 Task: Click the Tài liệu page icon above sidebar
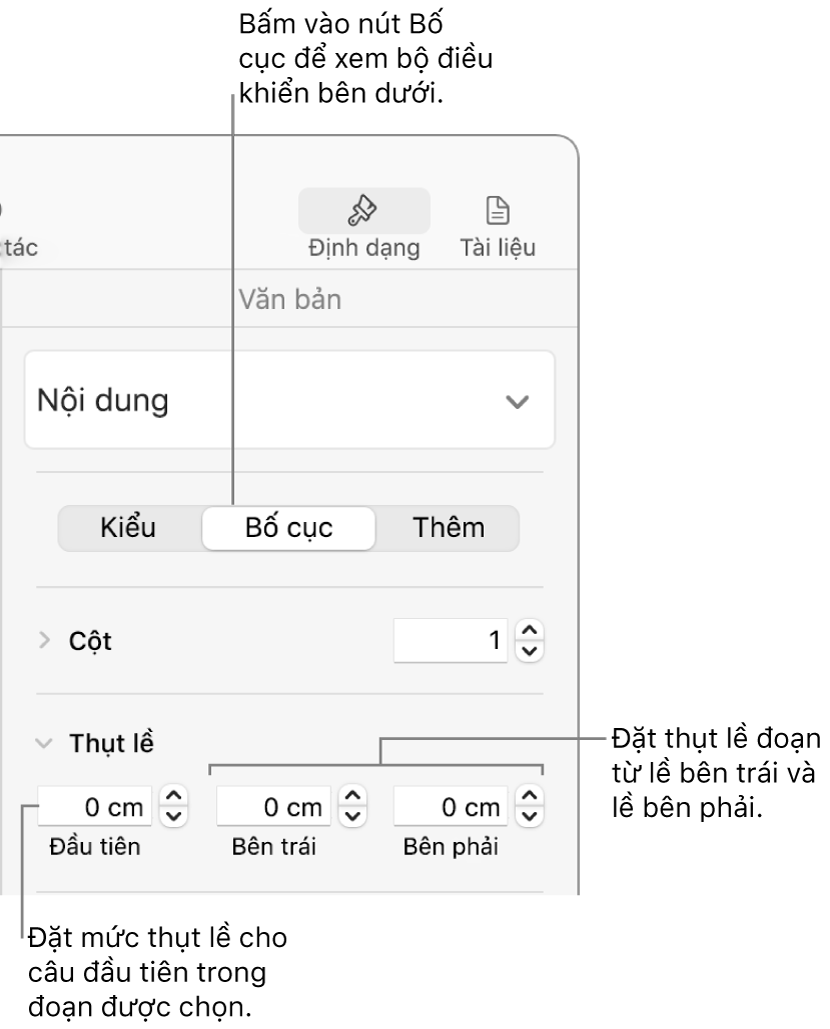[x=497, y=210]
